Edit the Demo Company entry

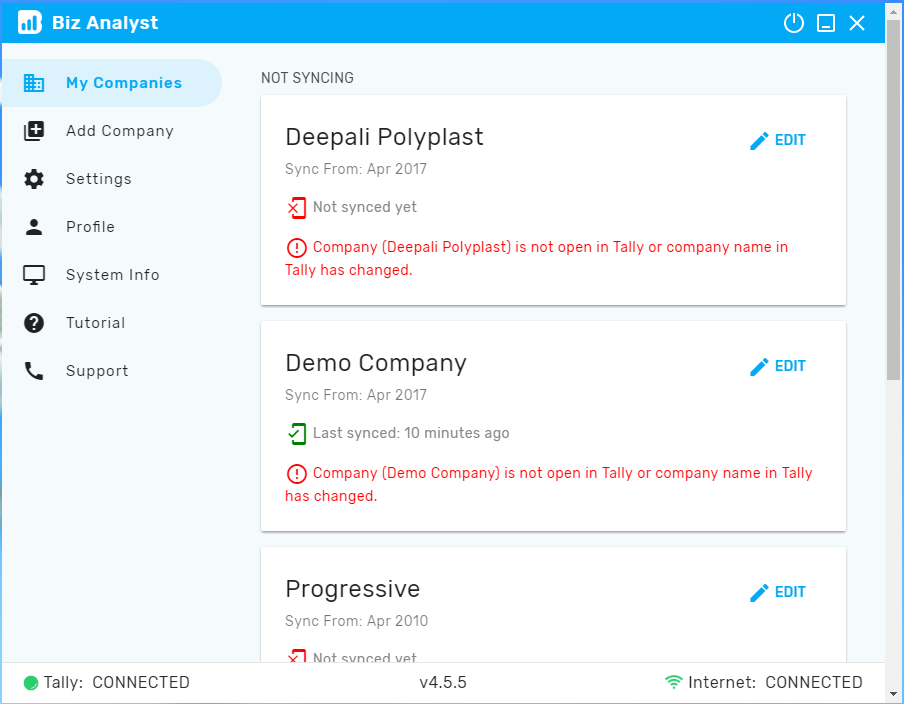click(777, 366)
